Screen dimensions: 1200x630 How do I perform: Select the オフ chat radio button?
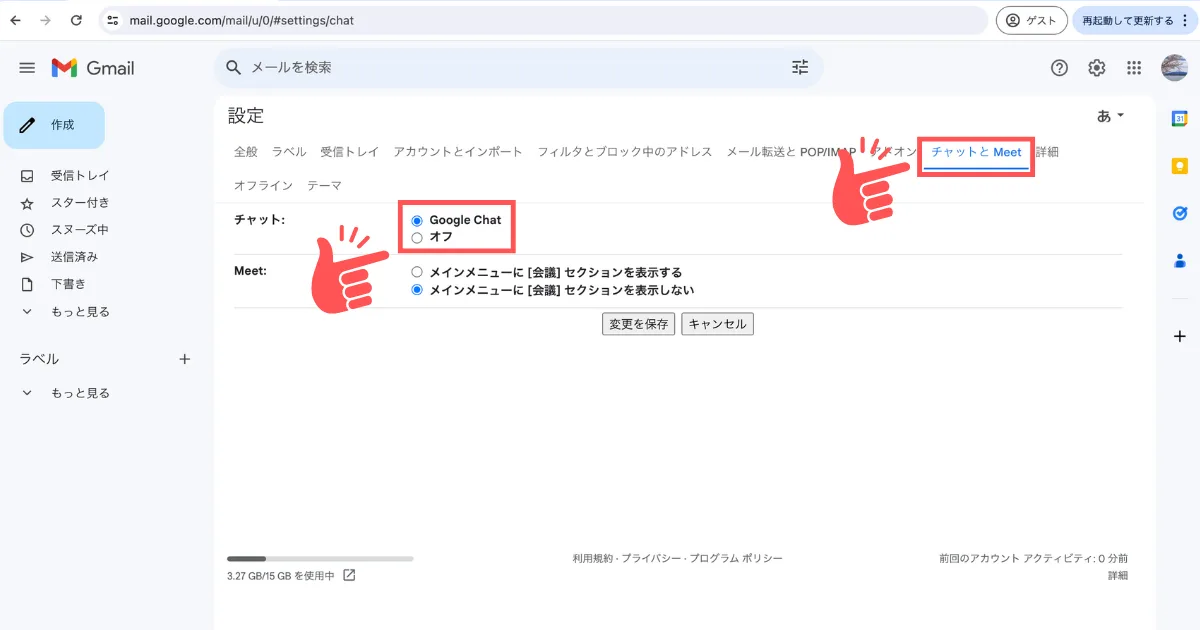(x=417, y=237)
